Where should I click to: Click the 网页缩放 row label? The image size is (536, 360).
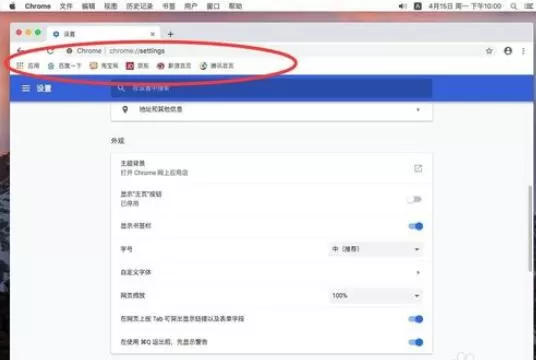click(133, 296)
